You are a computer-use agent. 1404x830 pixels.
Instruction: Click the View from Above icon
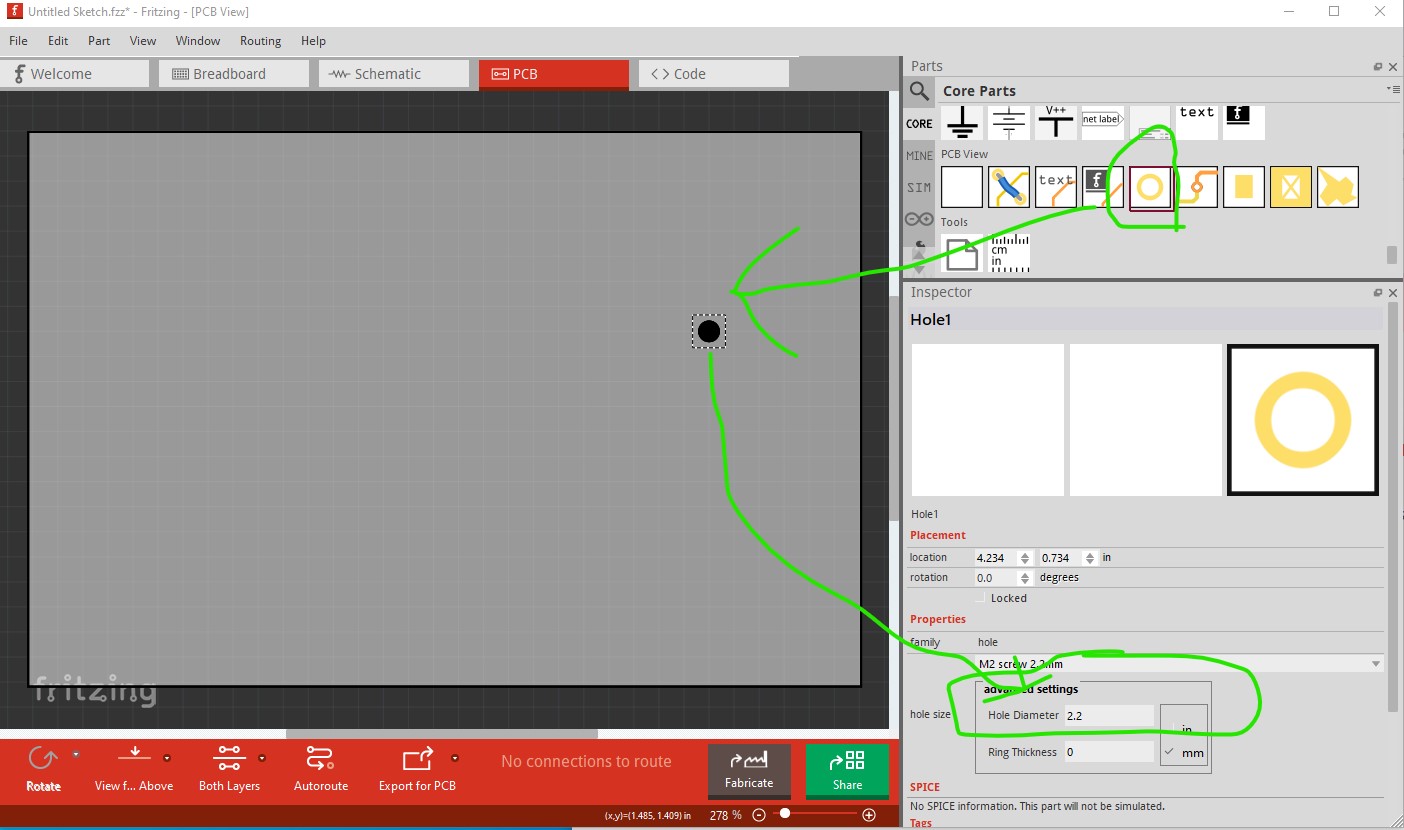pos(134,757)
